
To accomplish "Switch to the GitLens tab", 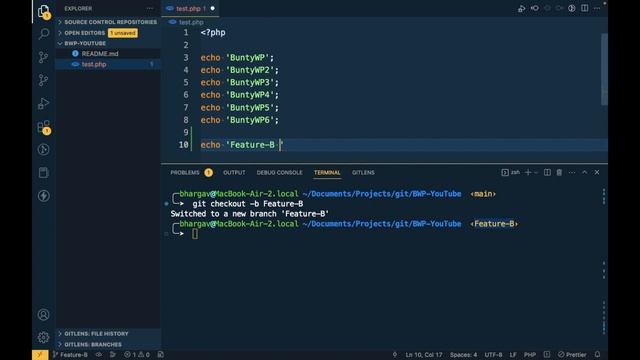I will [x=363, y=173].
